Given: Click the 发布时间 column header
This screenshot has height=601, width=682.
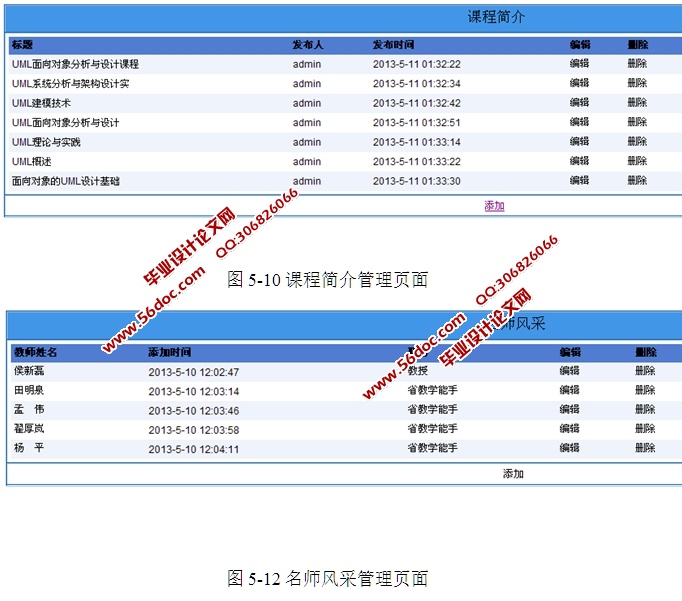Looking at the screenshot, I should pos(393,45).
